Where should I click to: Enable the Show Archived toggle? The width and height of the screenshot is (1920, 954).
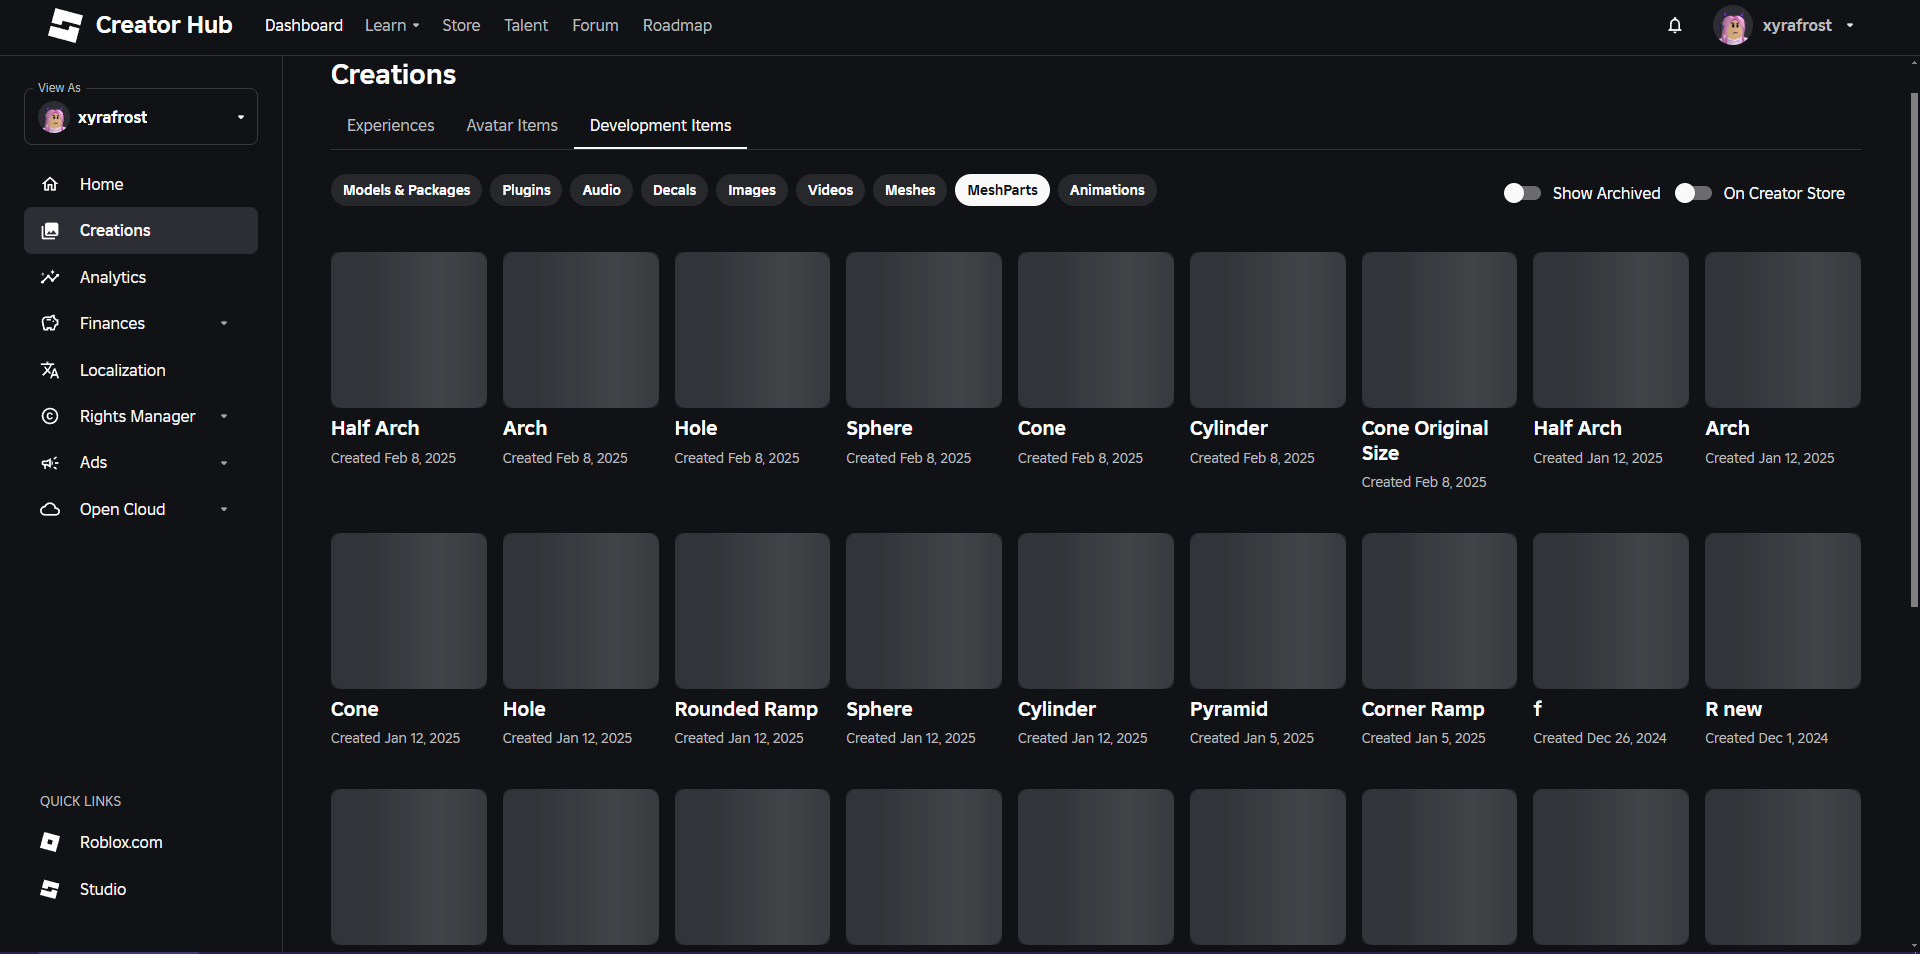coord(1520,193)
